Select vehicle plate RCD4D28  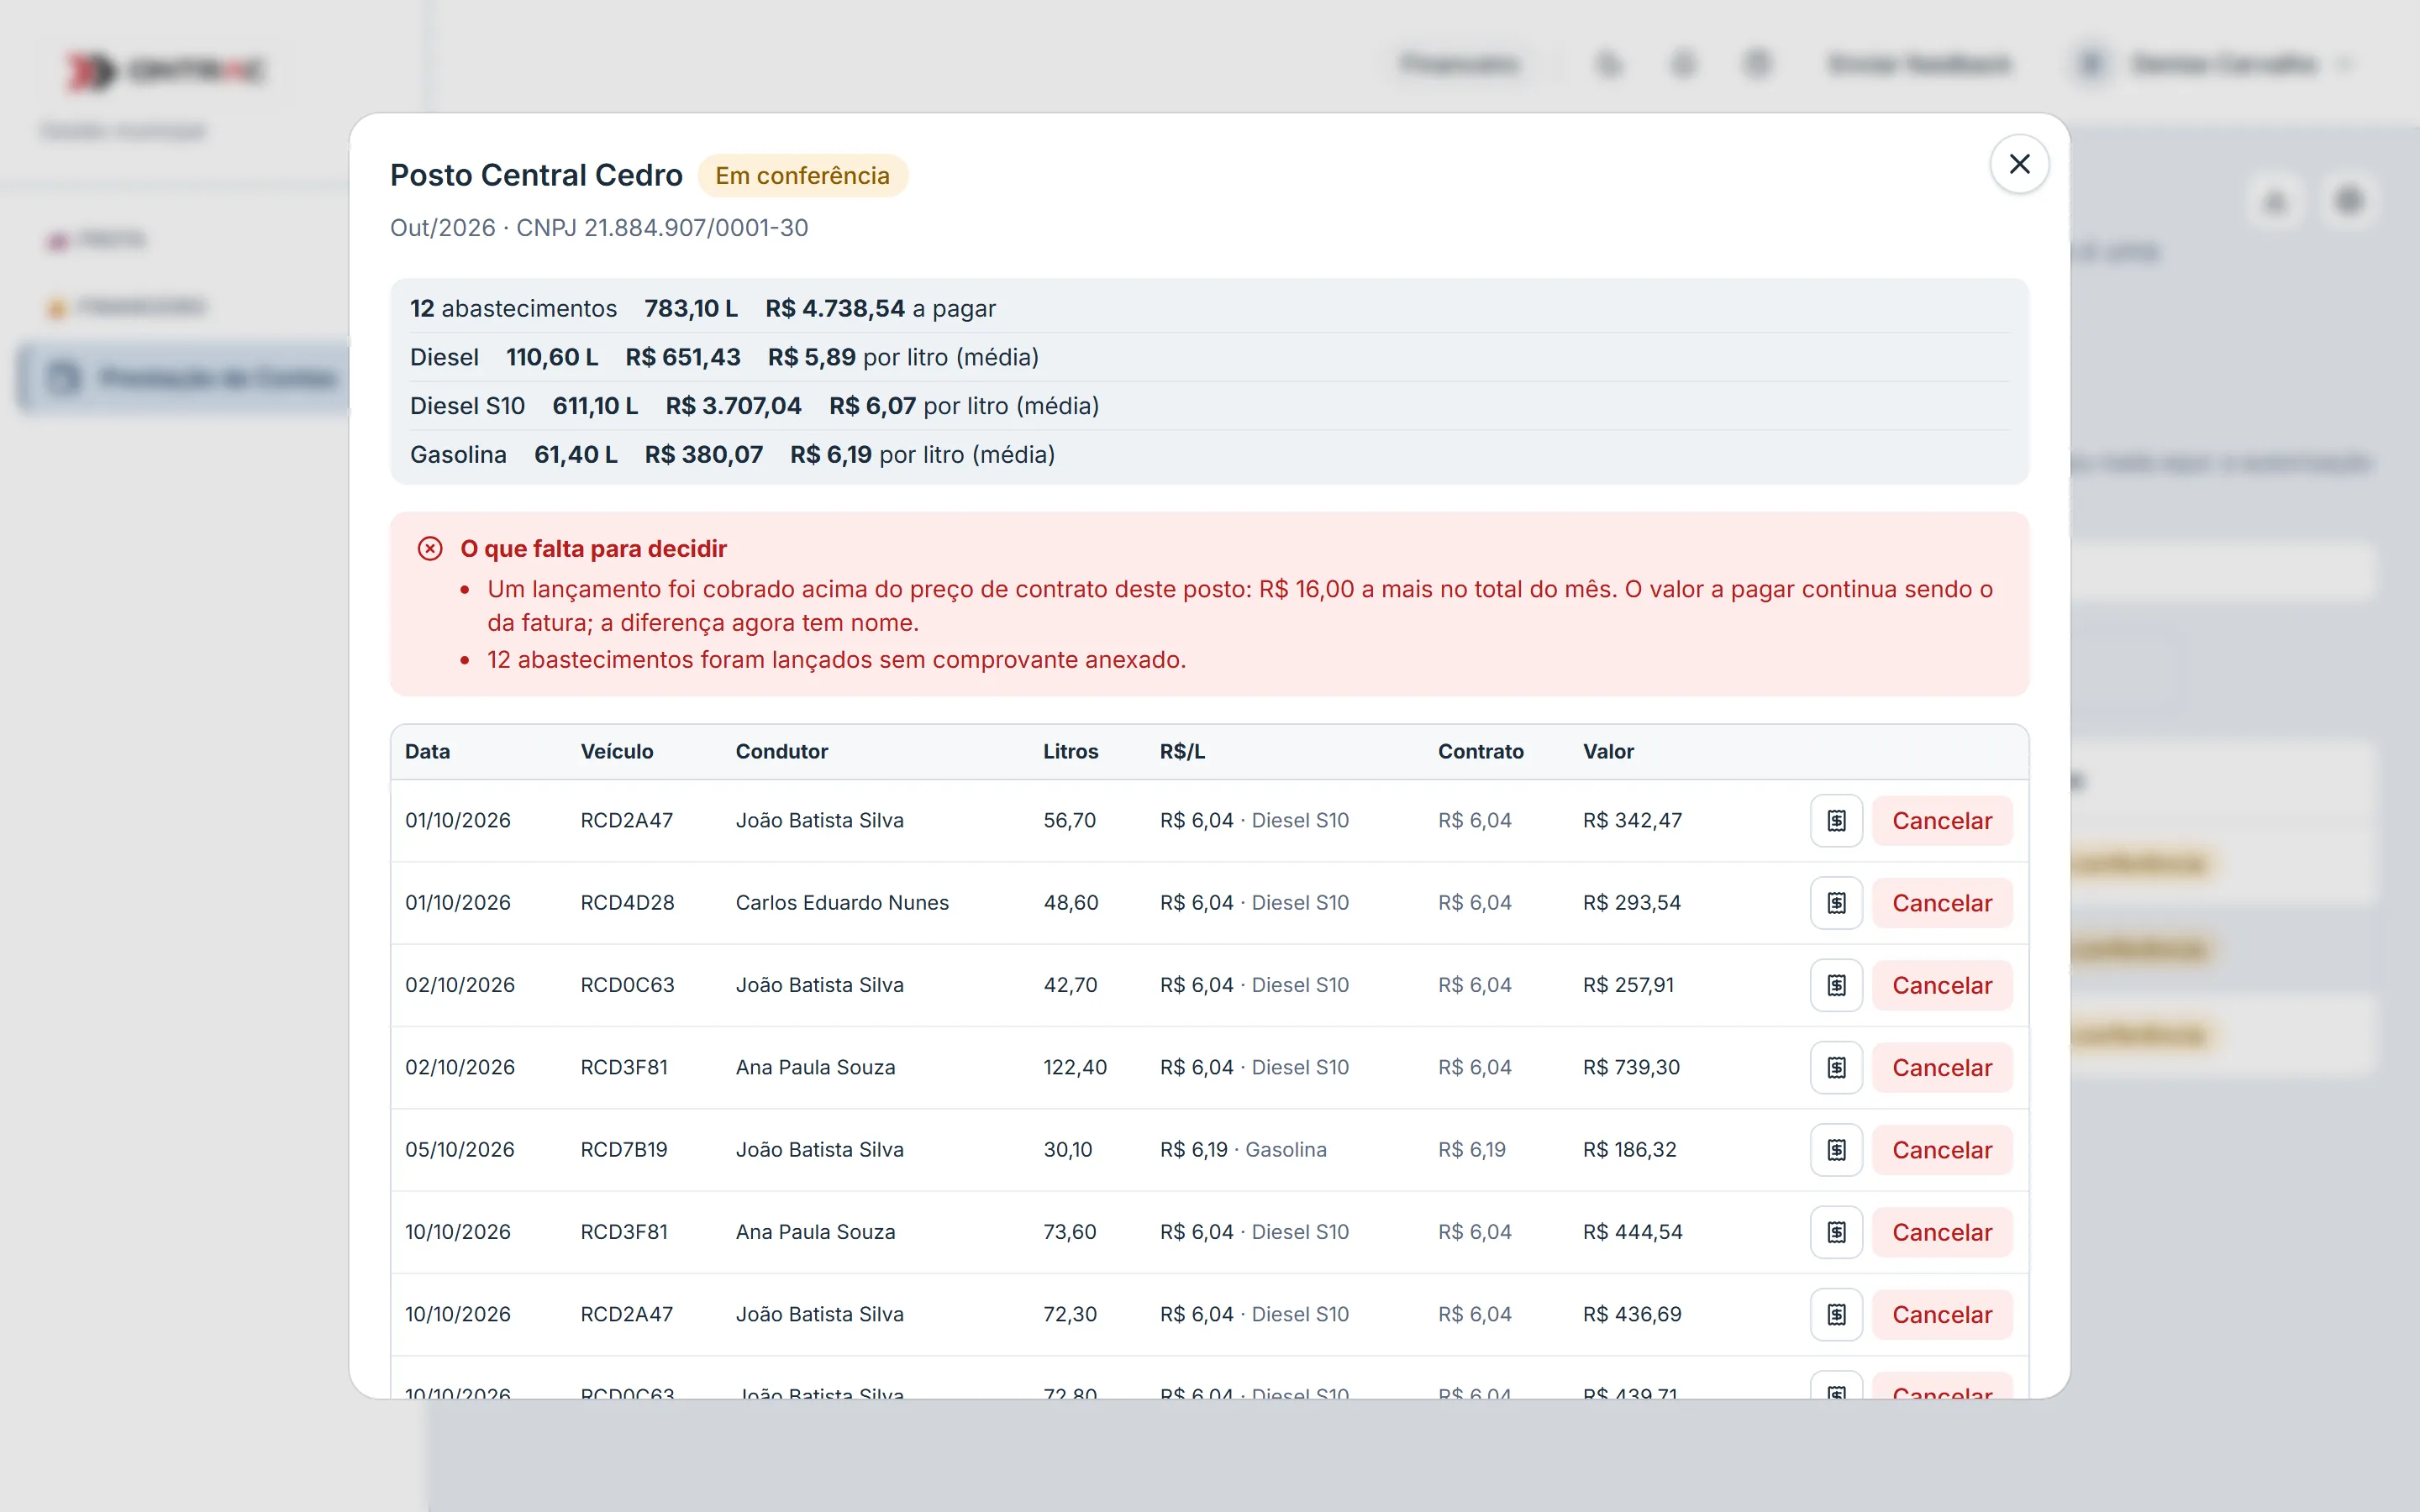(x=627, y=903)
